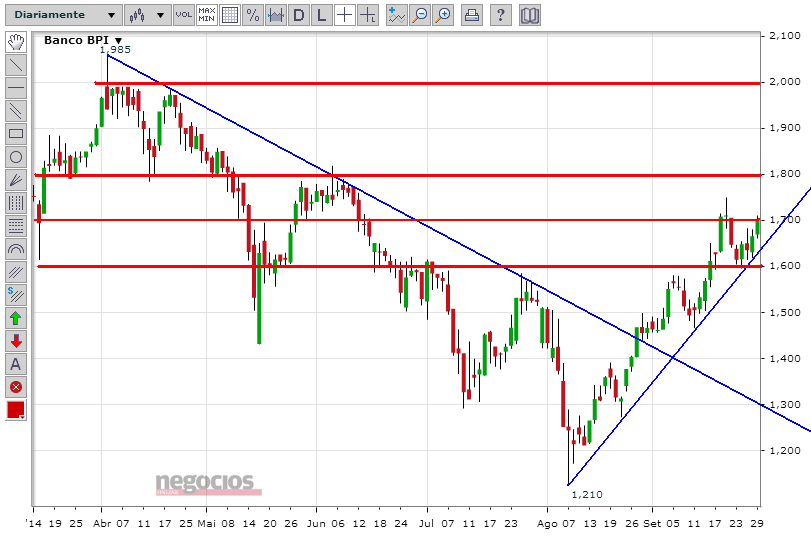Toggle the crosshair cursor
Screen dimensions: 811x537
click(x=344, y=15)
